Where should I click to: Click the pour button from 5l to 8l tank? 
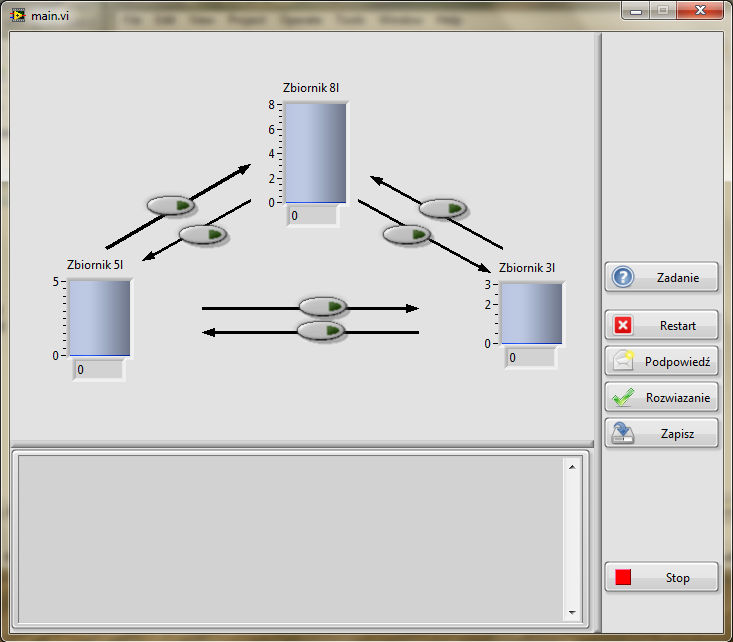[x=171, y=206]
